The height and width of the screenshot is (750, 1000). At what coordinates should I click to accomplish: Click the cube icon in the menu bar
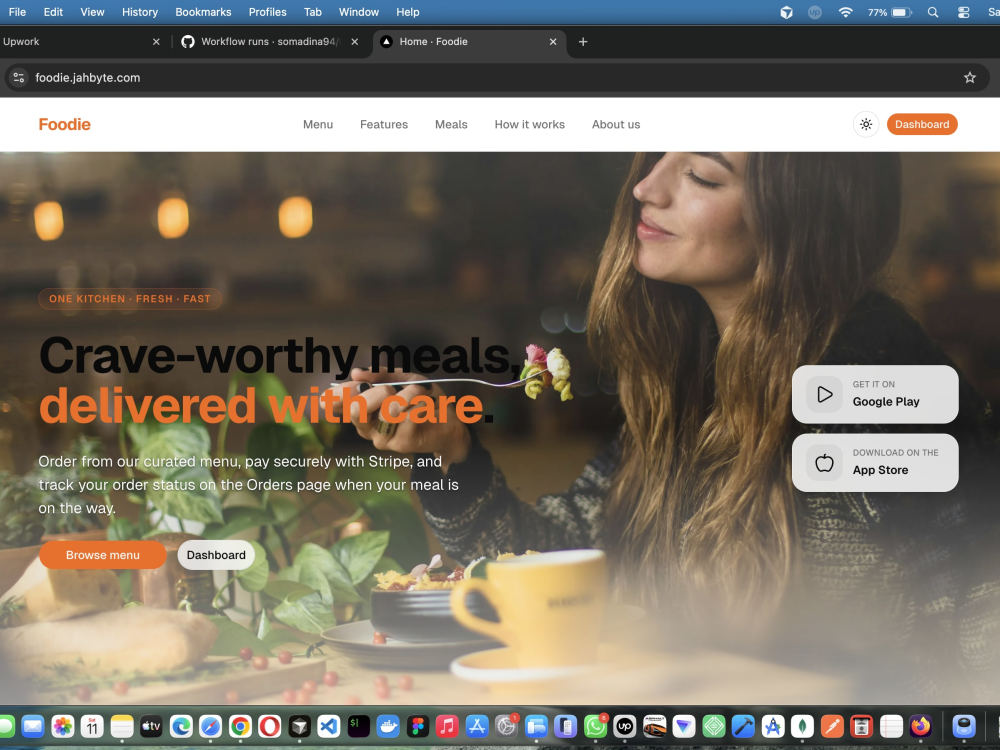tap(786, 12)
